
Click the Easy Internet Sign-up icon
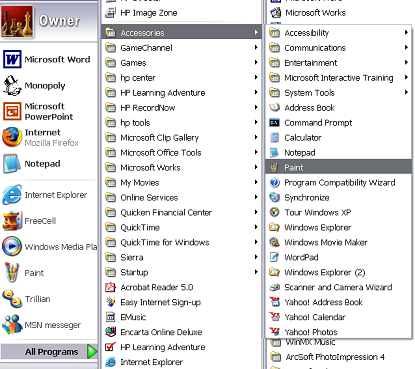click(110, 302)
